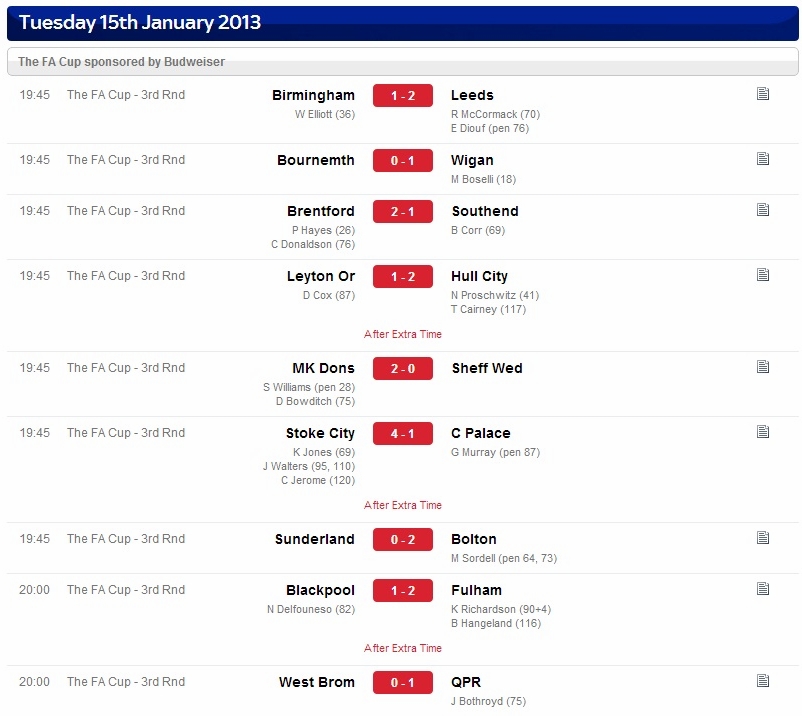This screenshot has width=802, height=716.
Task: Open match report icon for Leyton Orient v Hull
Action: tap(763, 275)
